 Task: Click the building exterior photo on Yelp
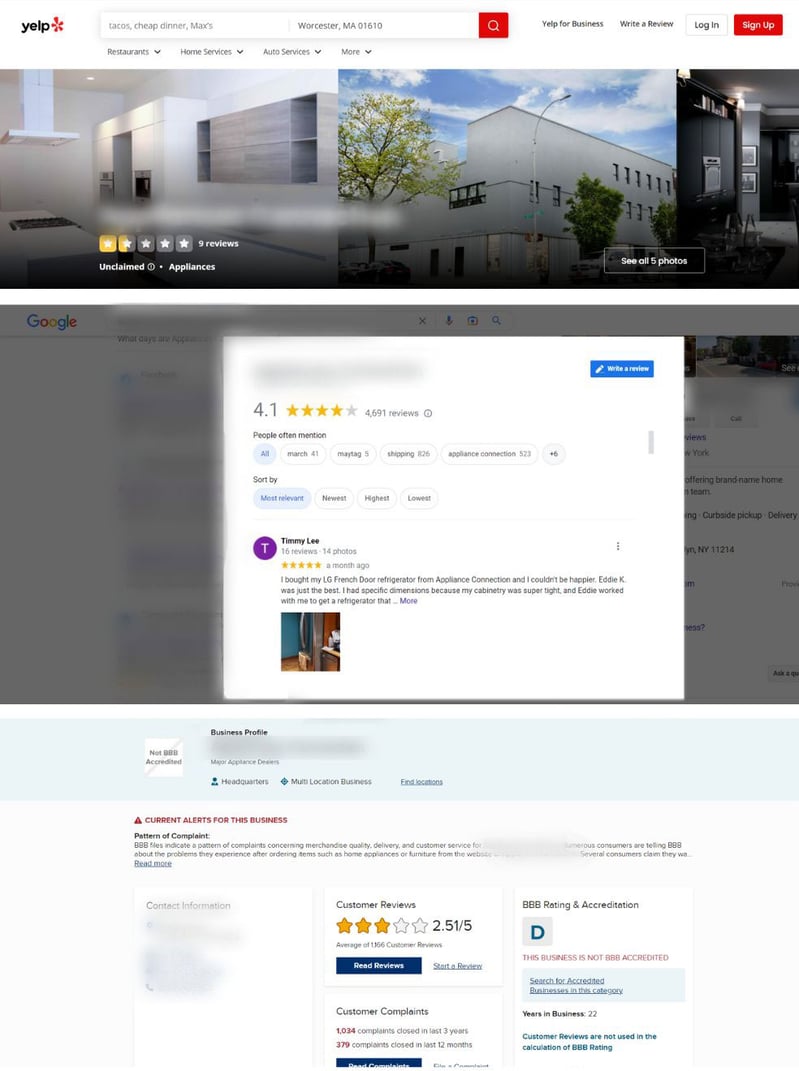507,178
